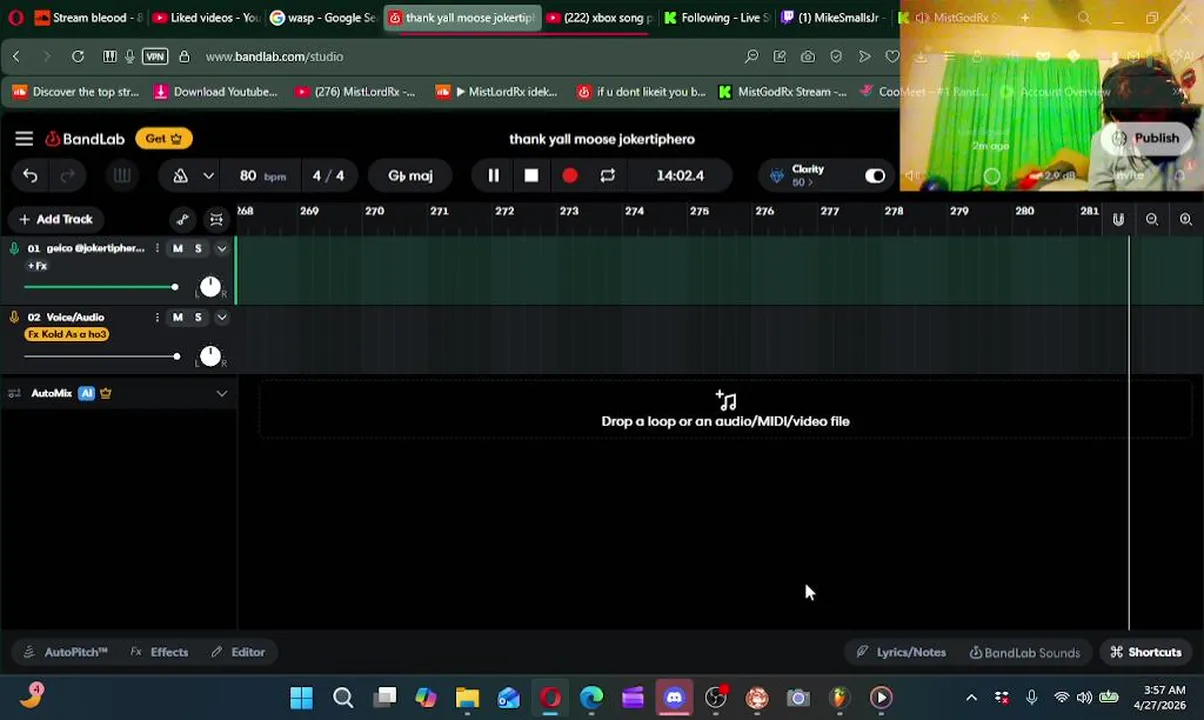Pause playback
The image size is (1204, 720).
pyautogui.click(x=493, y=176)
